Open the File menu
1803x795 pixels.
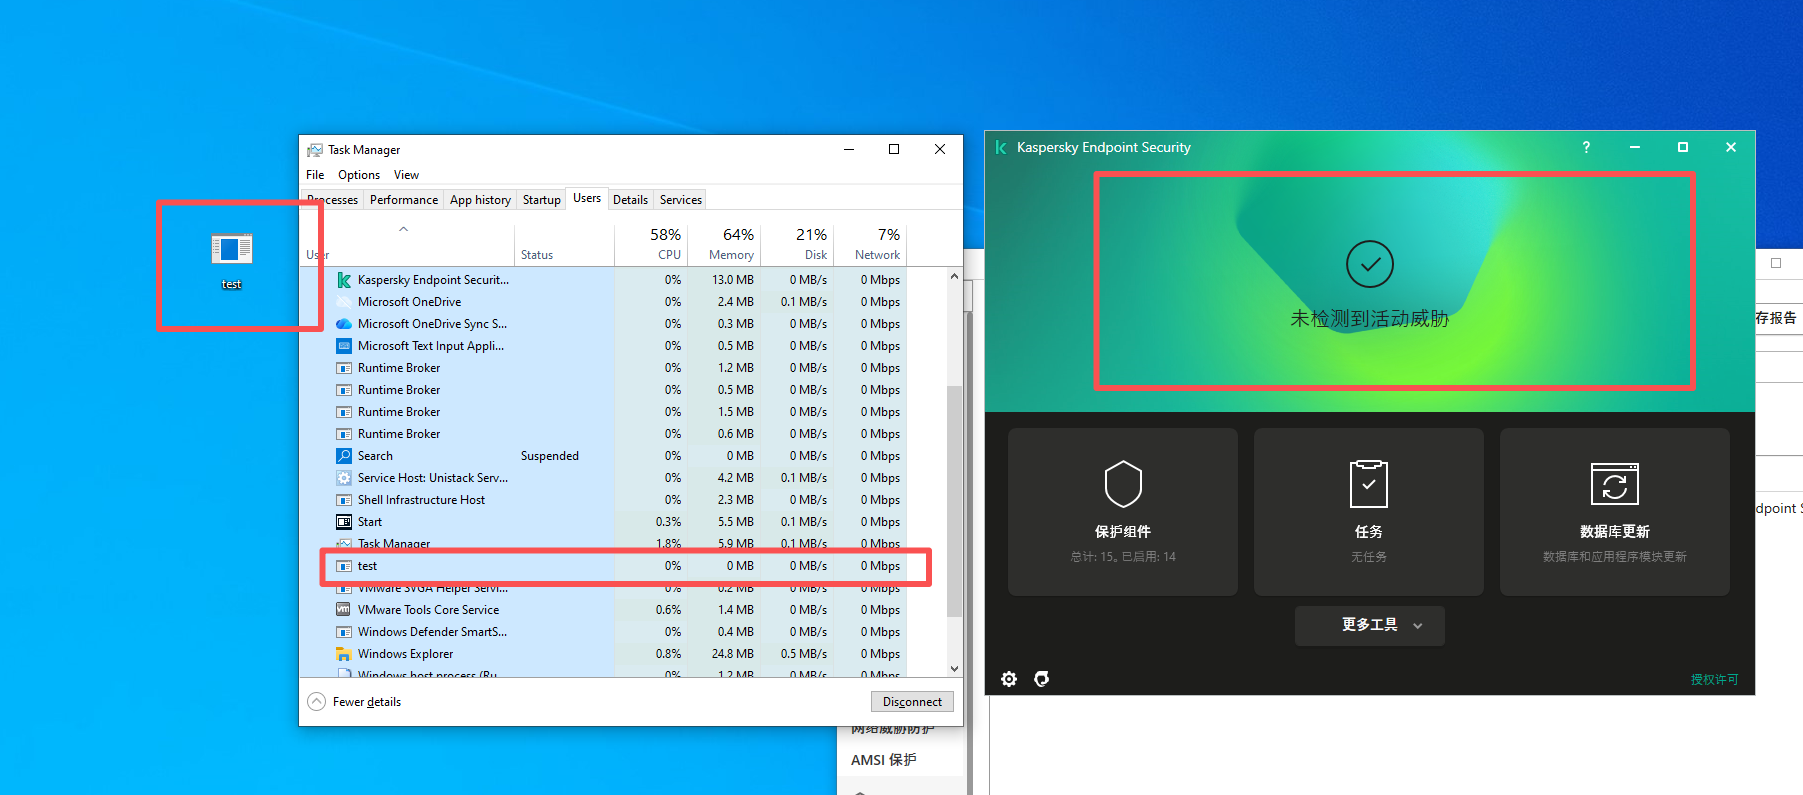pos(315,175)
